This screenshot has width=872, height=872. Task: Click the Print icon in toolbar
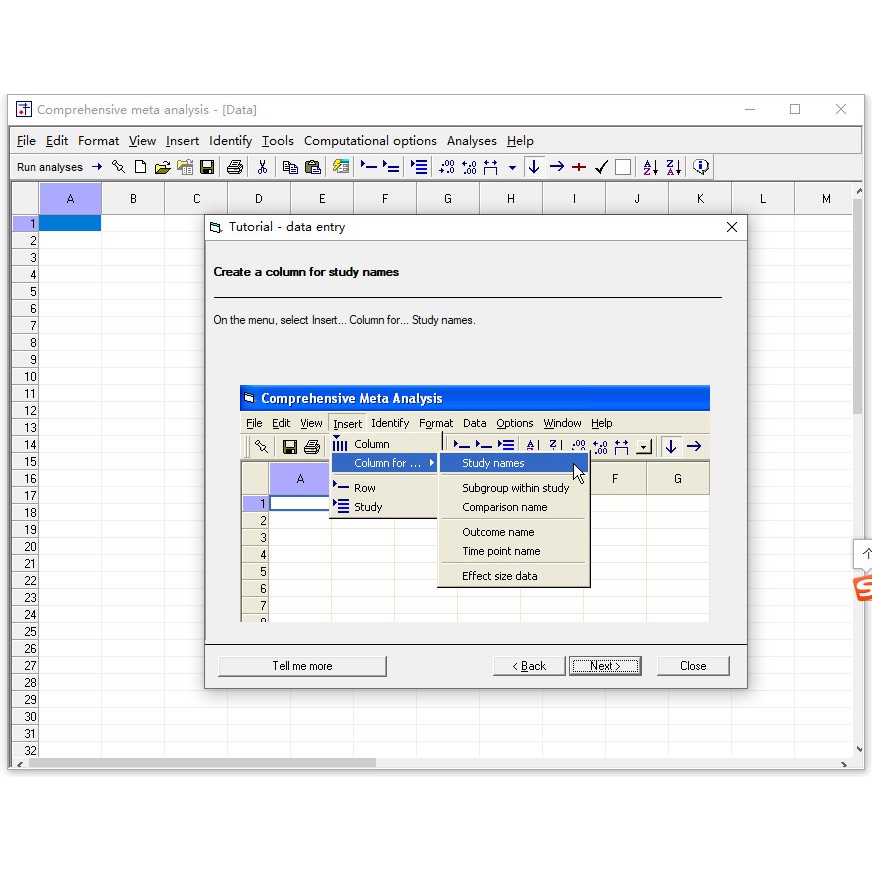point(235,167)
